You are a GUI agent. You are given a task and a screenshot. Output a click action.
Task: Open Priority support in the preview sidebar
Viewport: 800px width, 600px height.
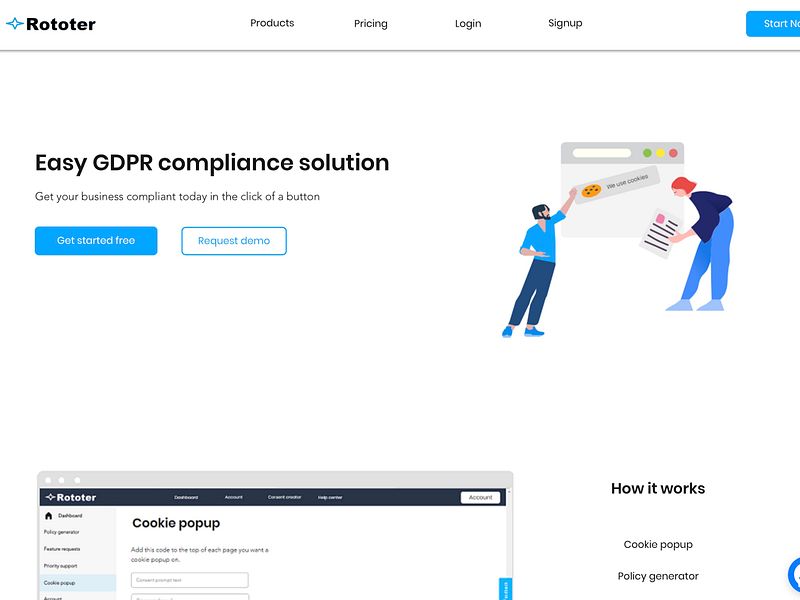(60, 566)
